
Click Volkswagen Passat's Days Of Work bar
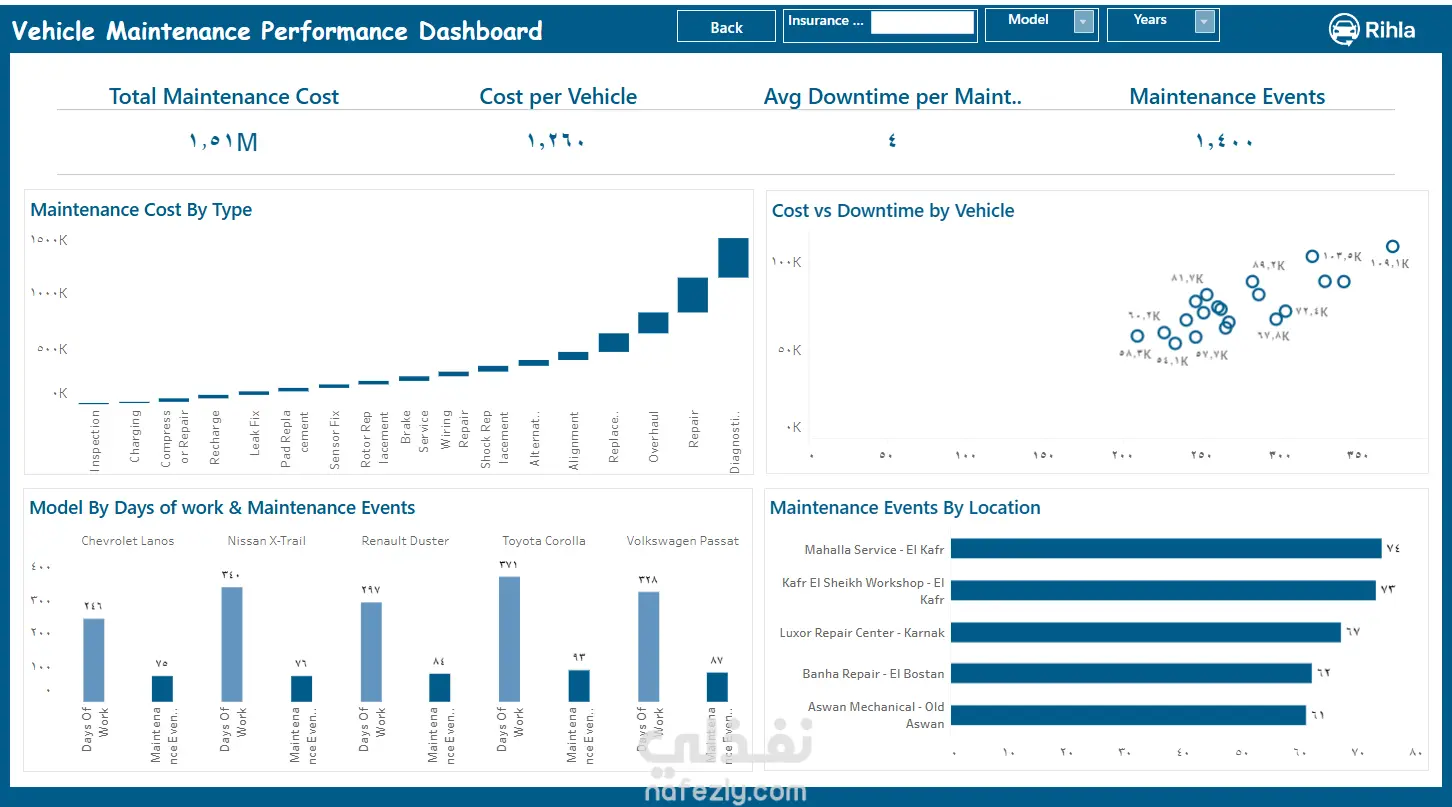648,647
